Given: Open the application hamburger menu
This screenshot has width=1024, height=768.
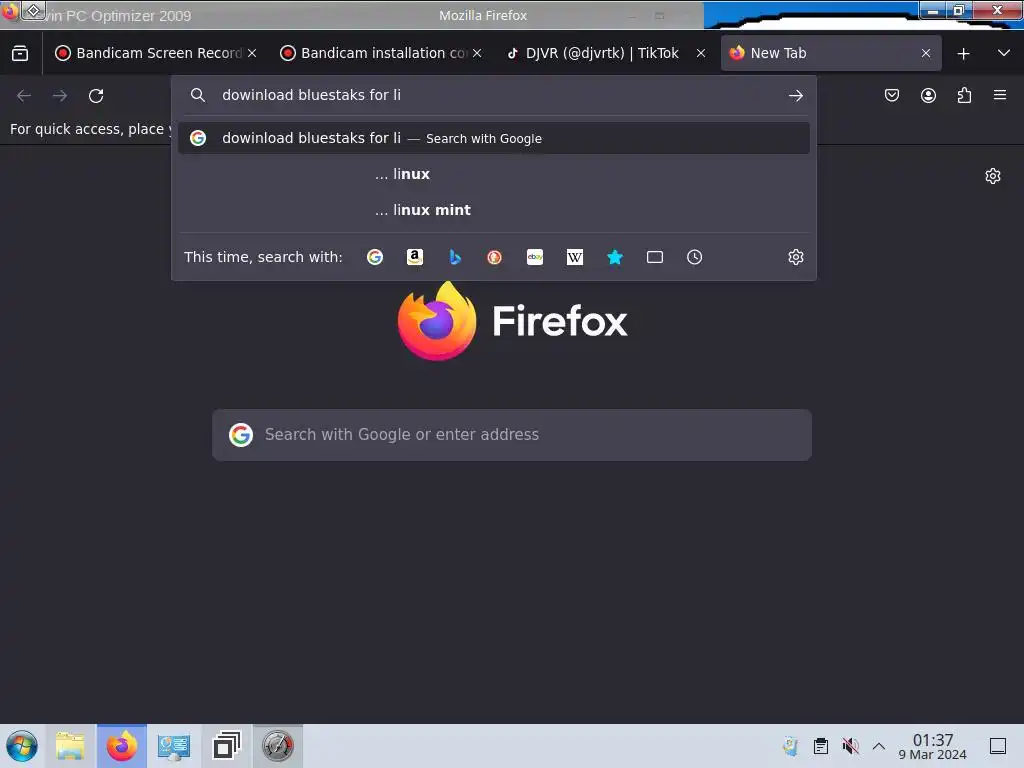Looking at the screenshot, I should (x=1000, y=95).
